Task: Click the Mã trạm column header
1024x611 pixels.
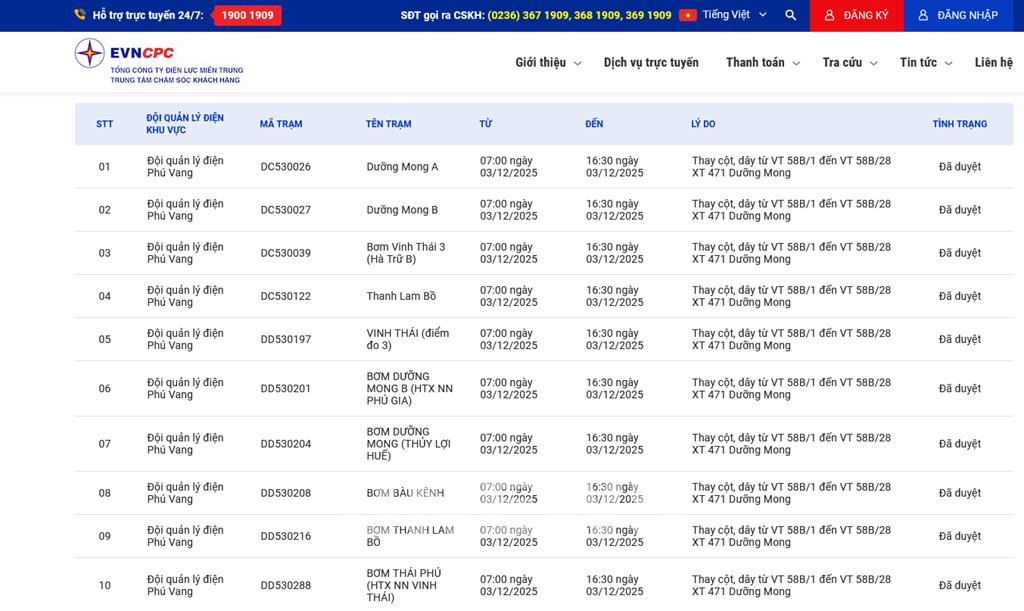Action: [x=281, y=124]
